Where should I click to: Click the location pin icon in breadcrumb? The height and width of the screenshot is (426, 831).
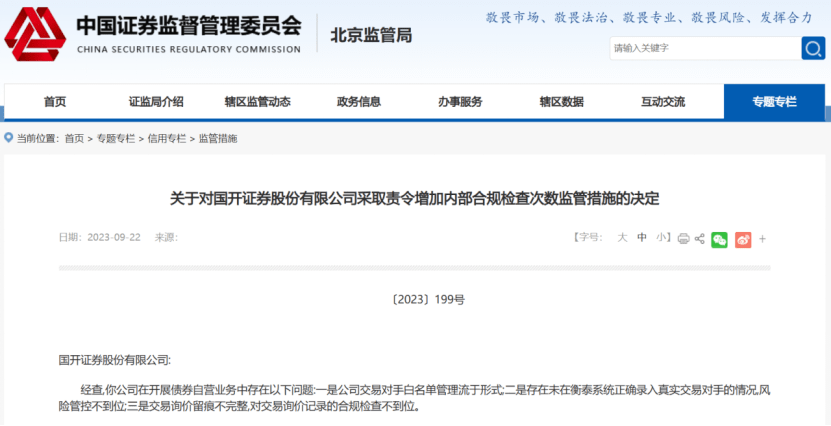(x=9, y=138)
